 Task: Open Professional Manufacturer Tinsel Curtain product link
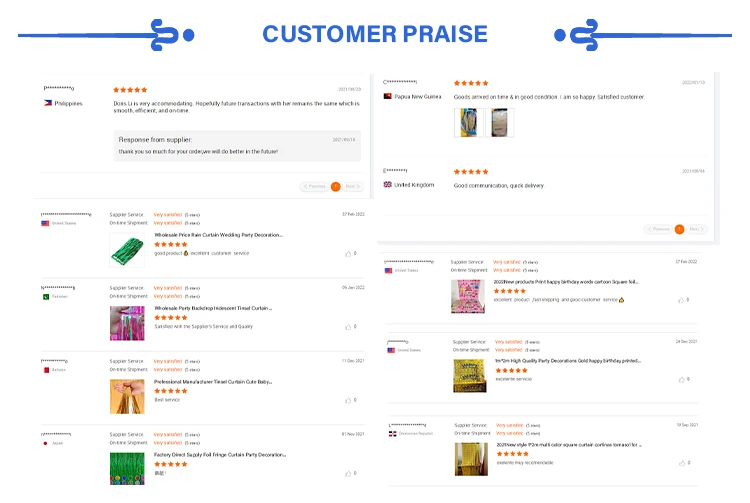(x=213, y=381)
